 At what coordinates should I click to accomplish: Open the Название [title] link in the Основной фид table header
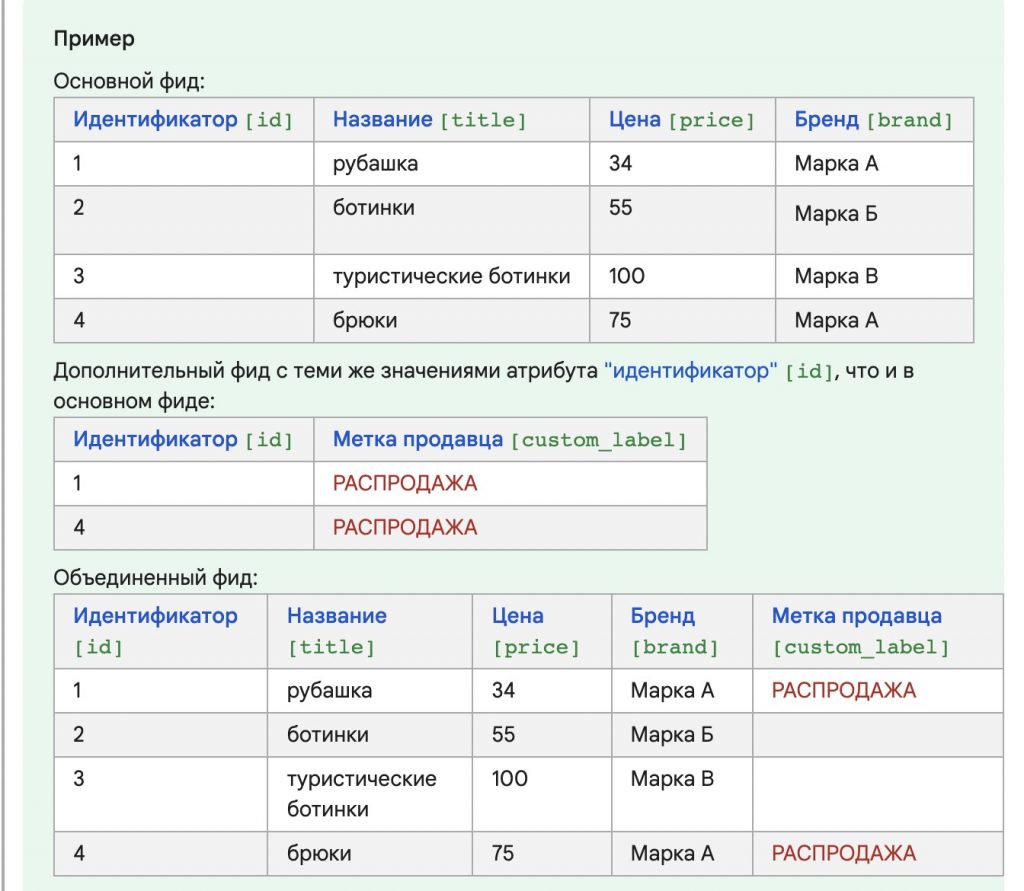tap(429, 120)
